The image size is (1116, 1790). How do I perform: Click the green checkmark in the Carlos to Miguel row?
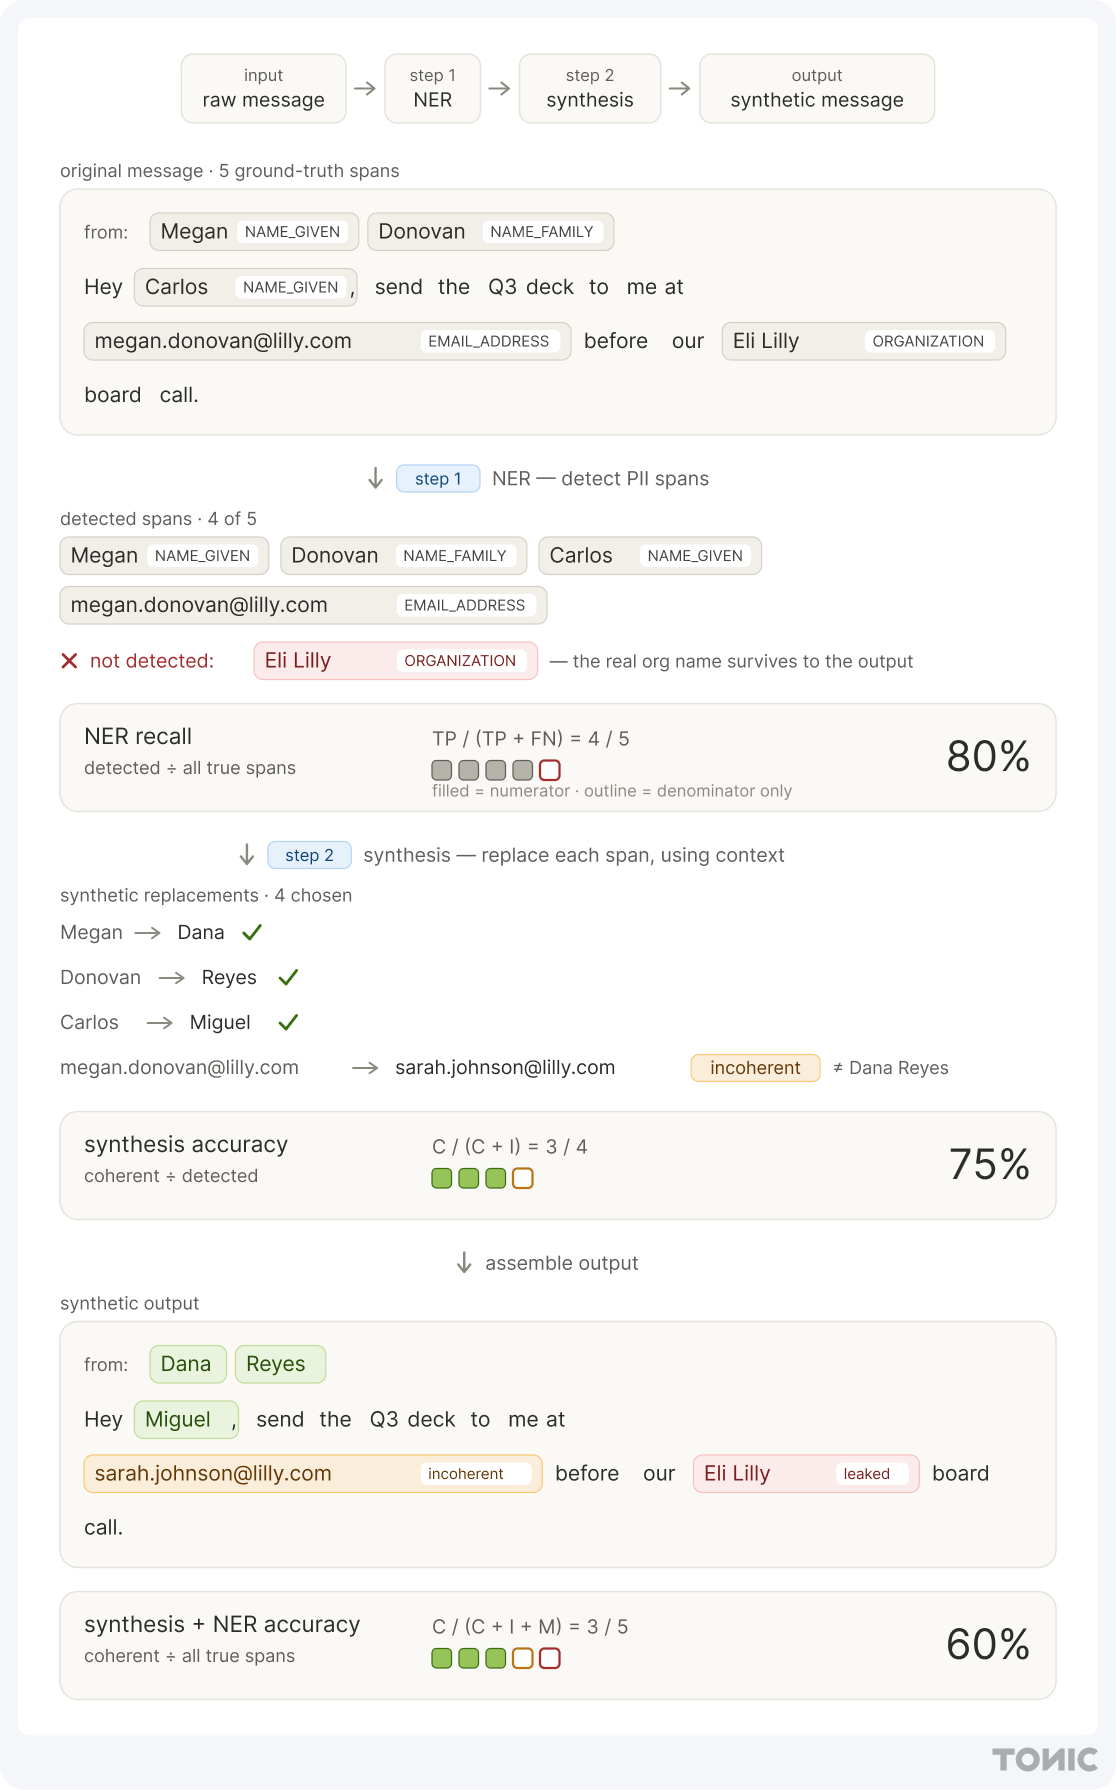288,1022
